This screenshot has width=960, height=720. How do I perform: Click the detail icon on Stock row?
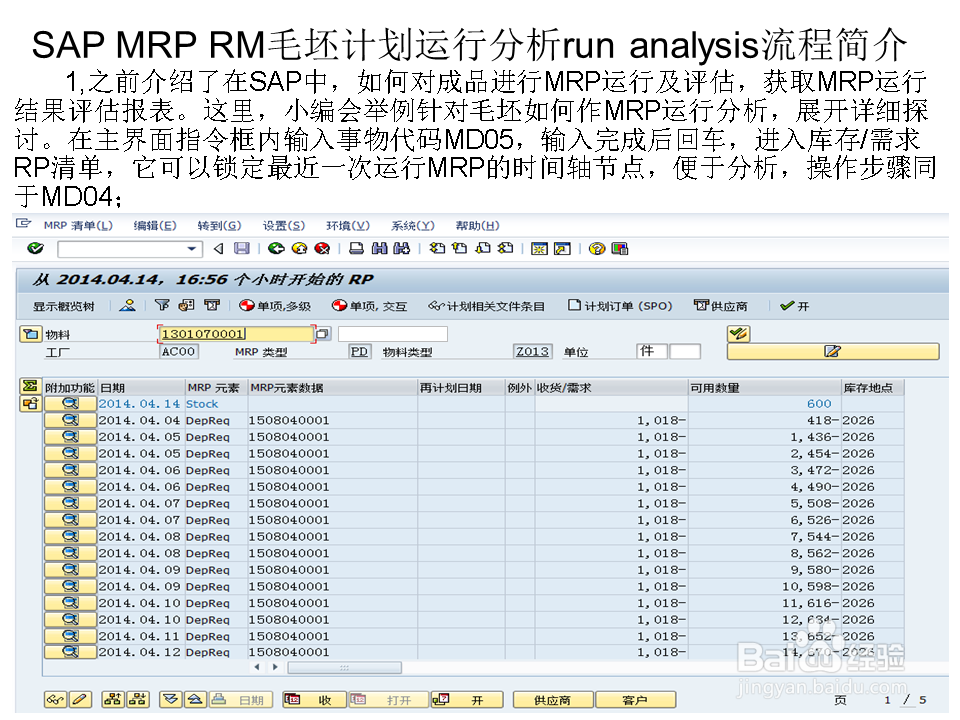(70, 403)
